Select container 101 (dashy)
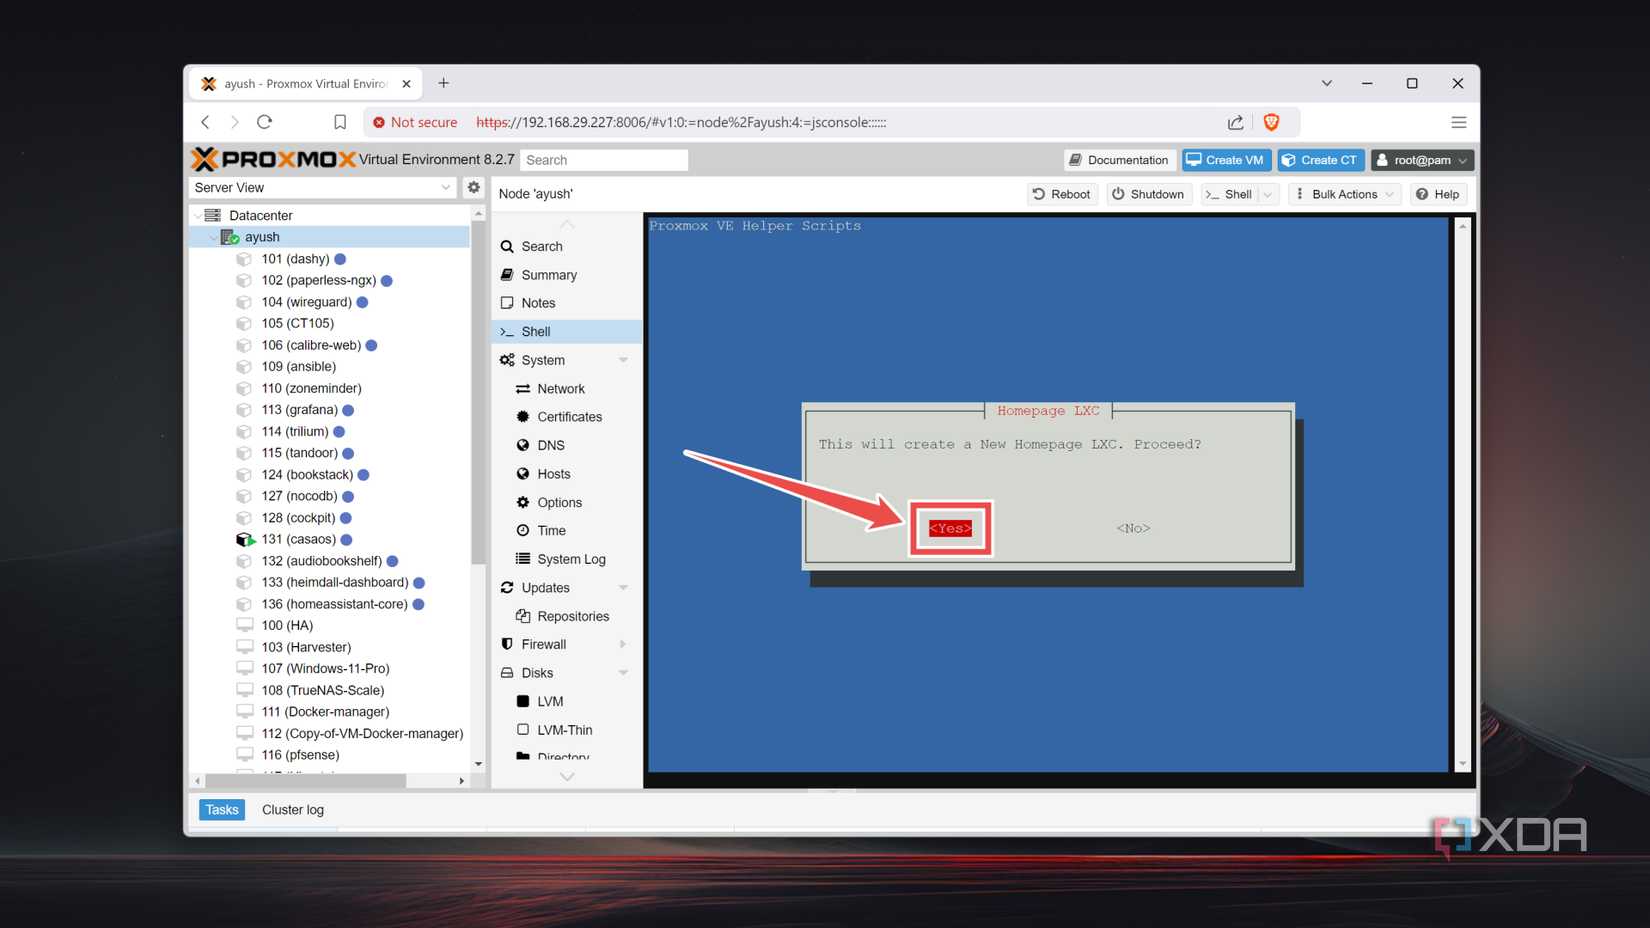Screen dimensions: 1650x928 point(295,259)
